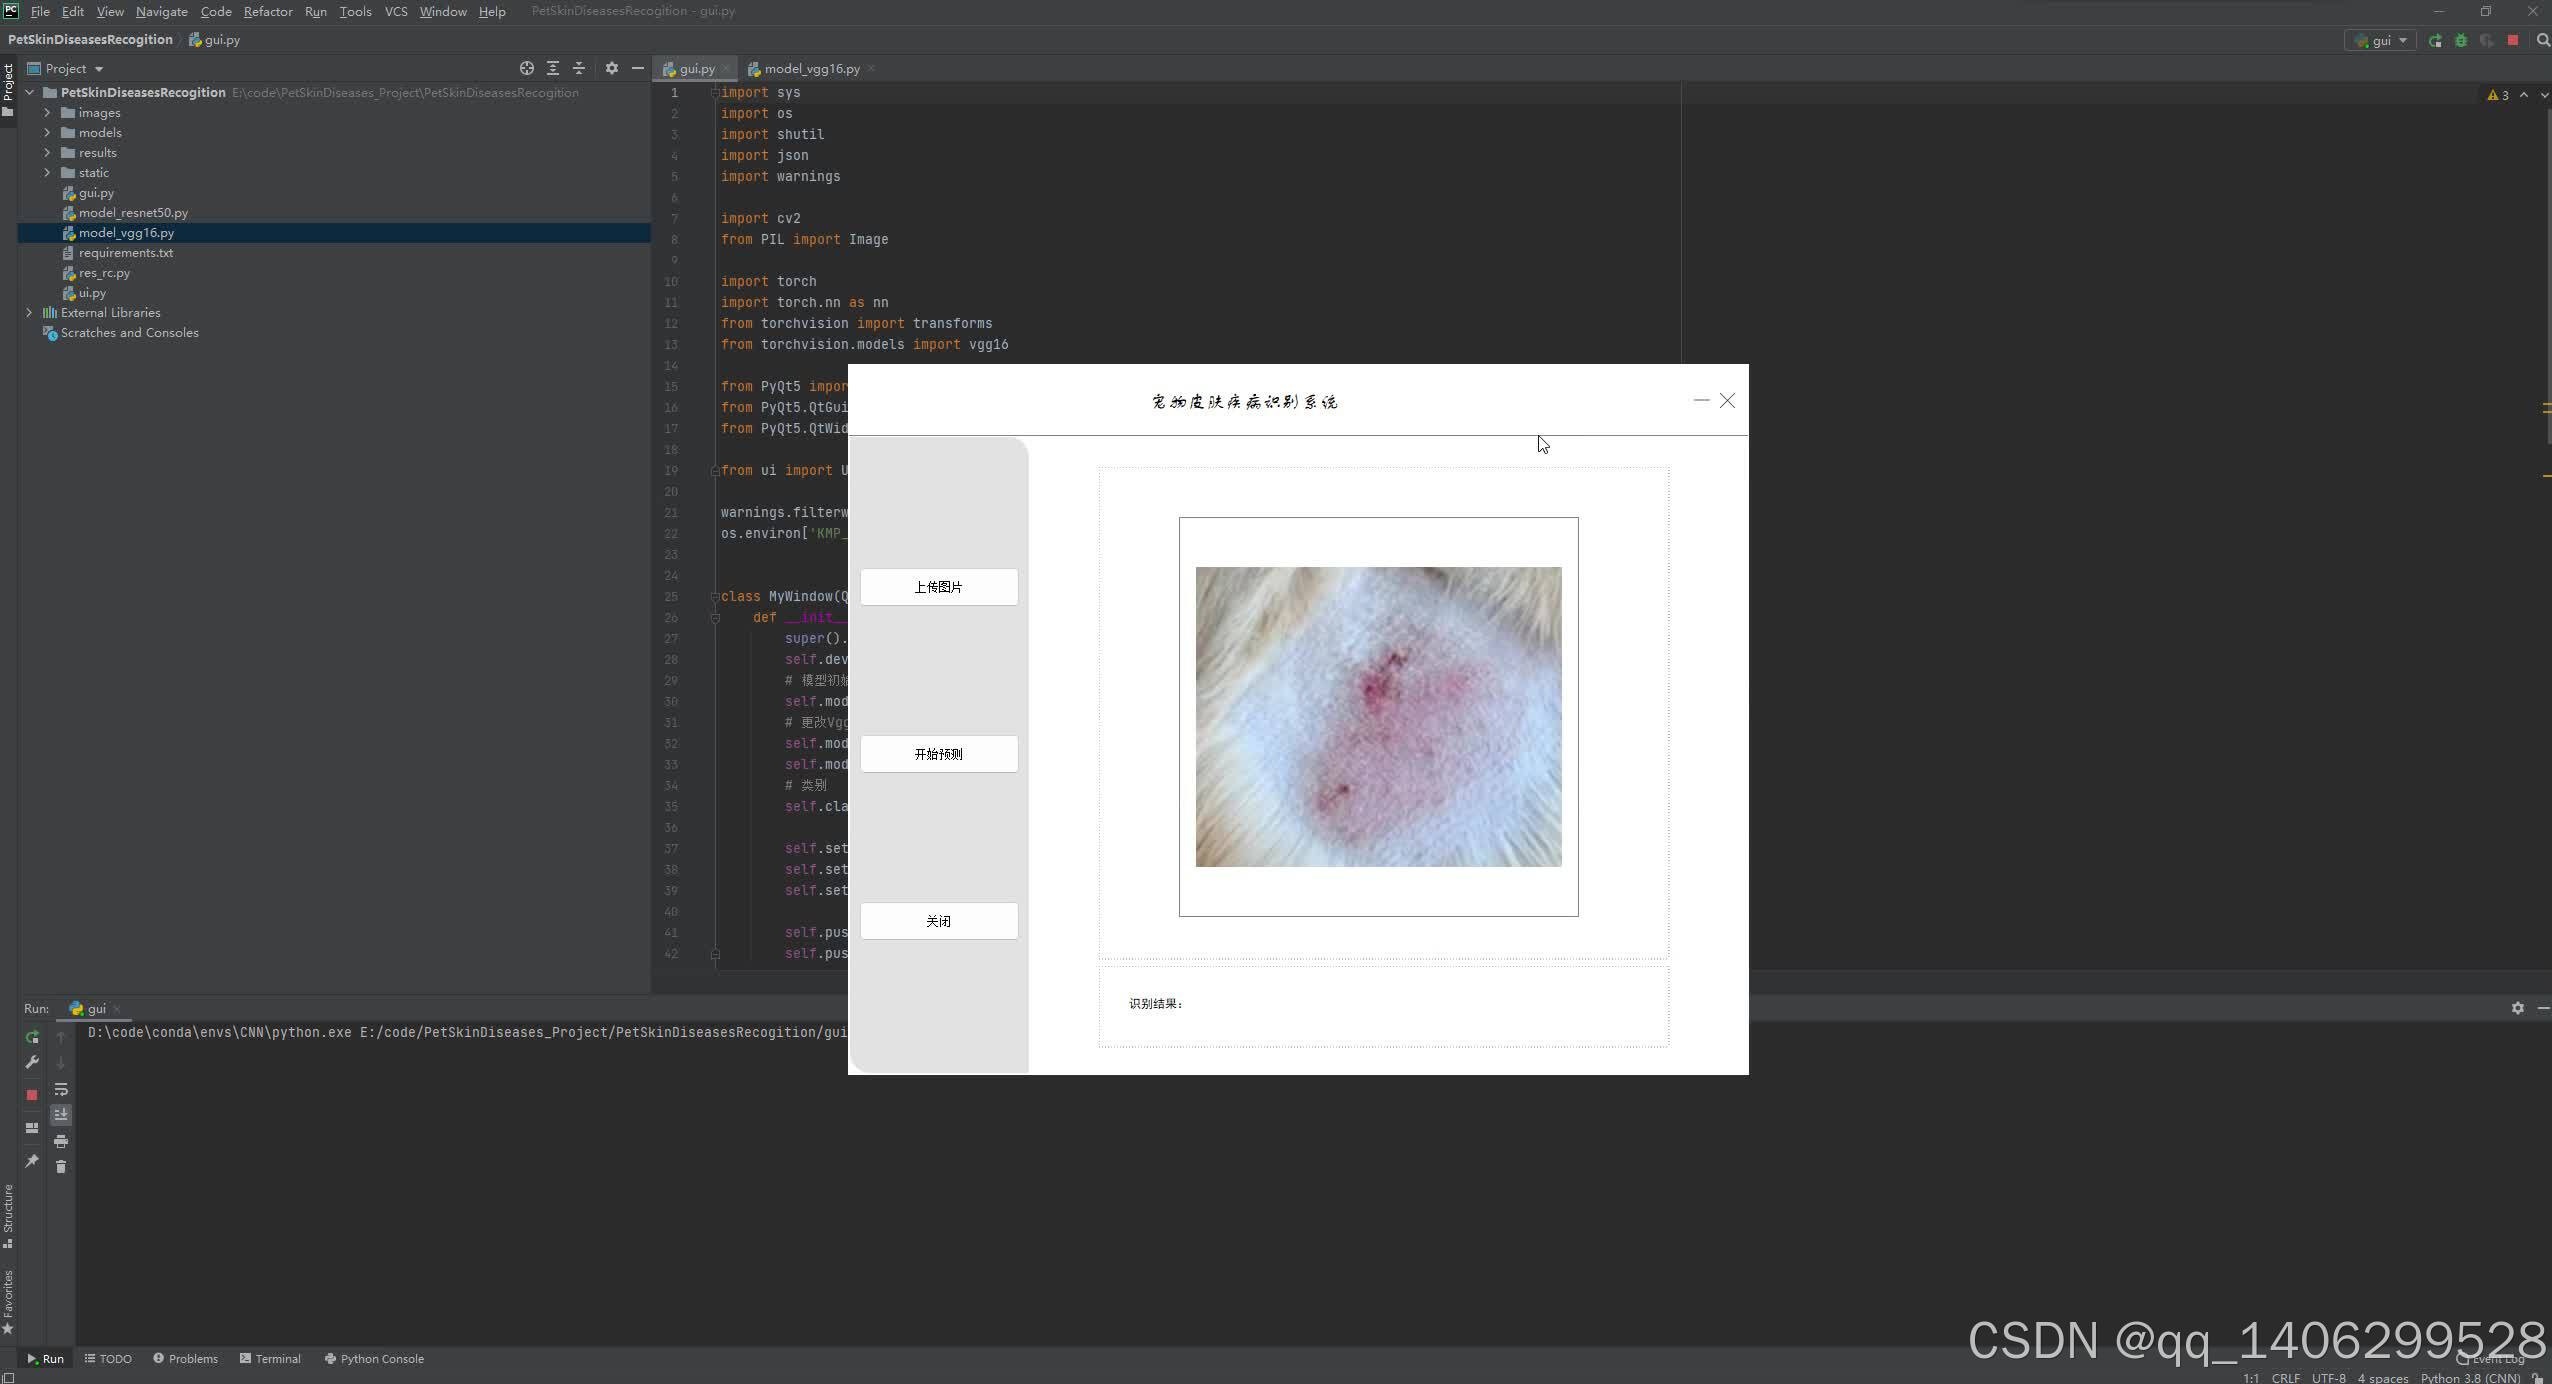Pin the Run tab with pin icon

click(32, 1160)
